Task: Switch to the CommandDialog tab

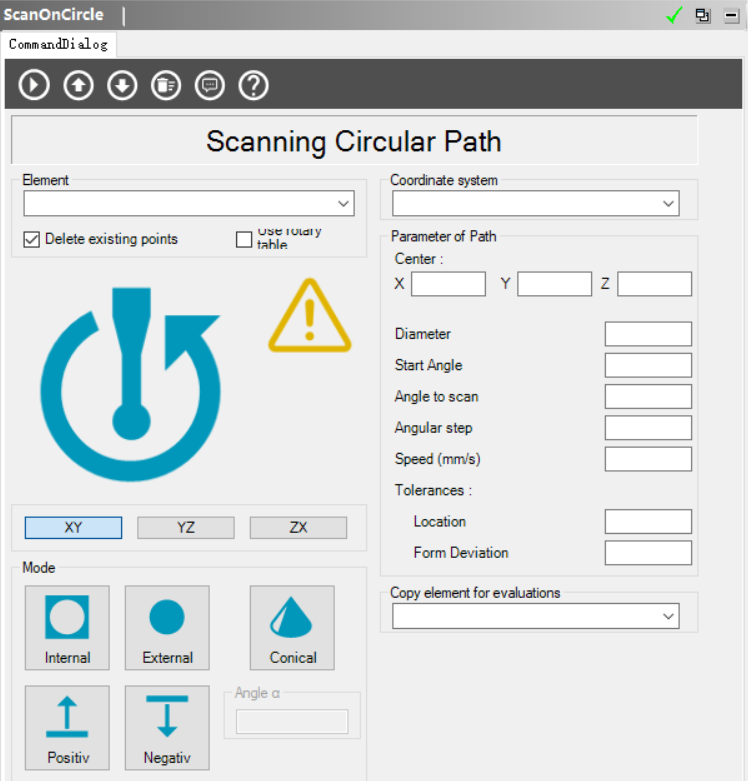Action: pyautogui.click(x=58, y=45)
